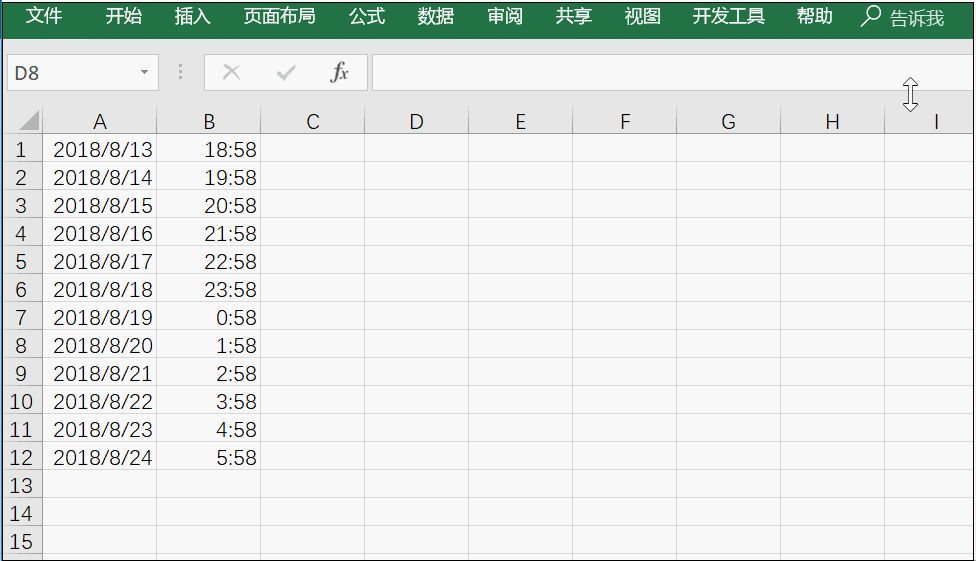Open the 数据 ribbon tab

(x=435, y=16)
